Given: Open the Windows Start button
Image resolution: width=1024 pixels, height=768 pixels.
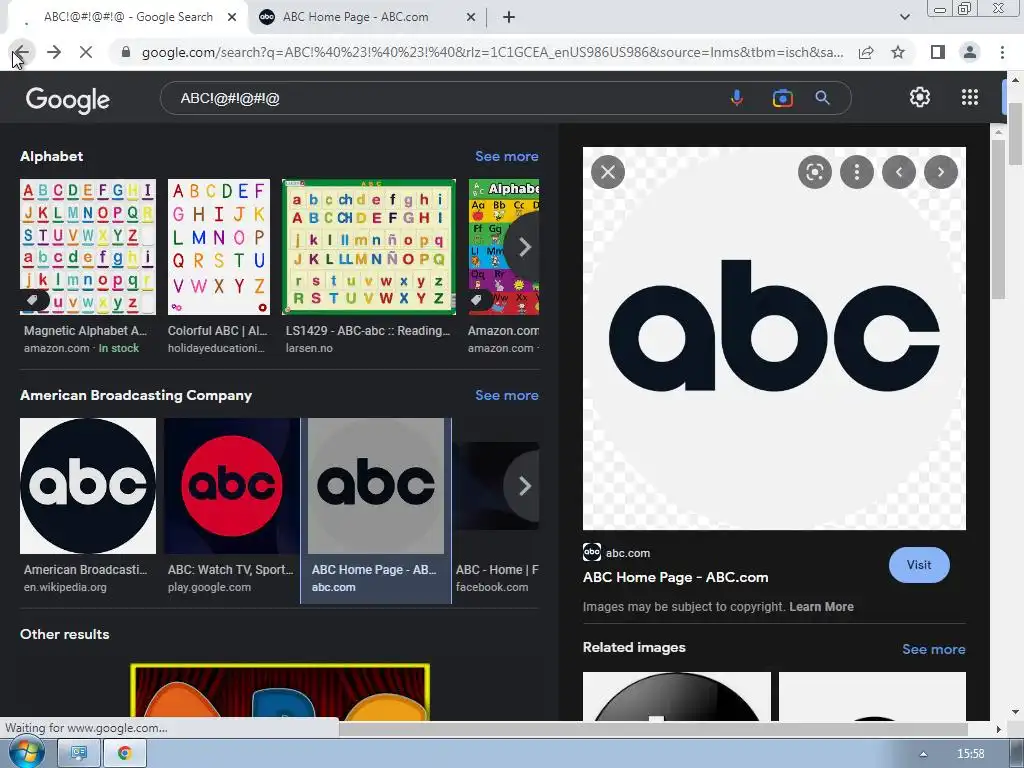Looking at the screenshot, I should (25, 753).
